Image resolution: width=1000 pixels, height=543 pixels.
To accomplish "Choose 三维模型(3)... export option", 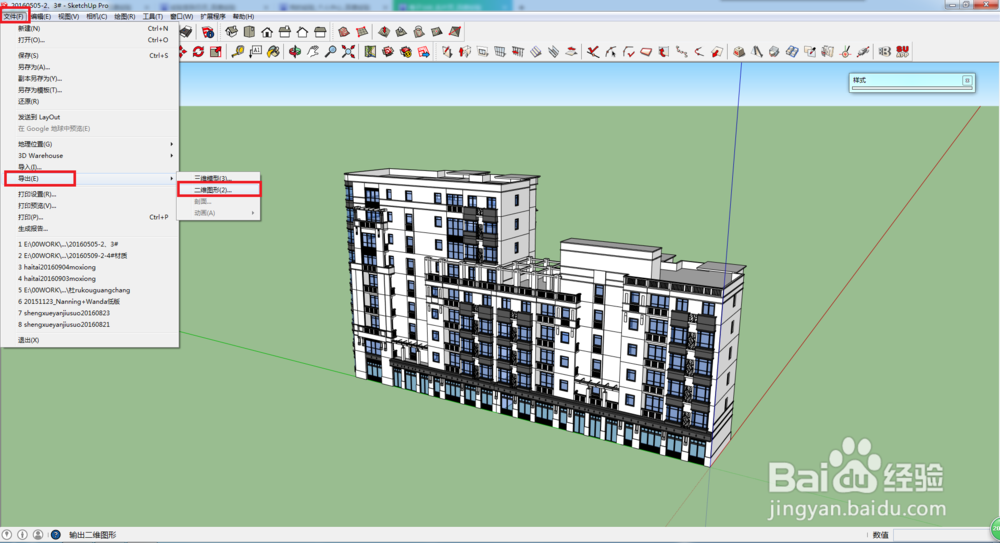I will coord(219,179).
